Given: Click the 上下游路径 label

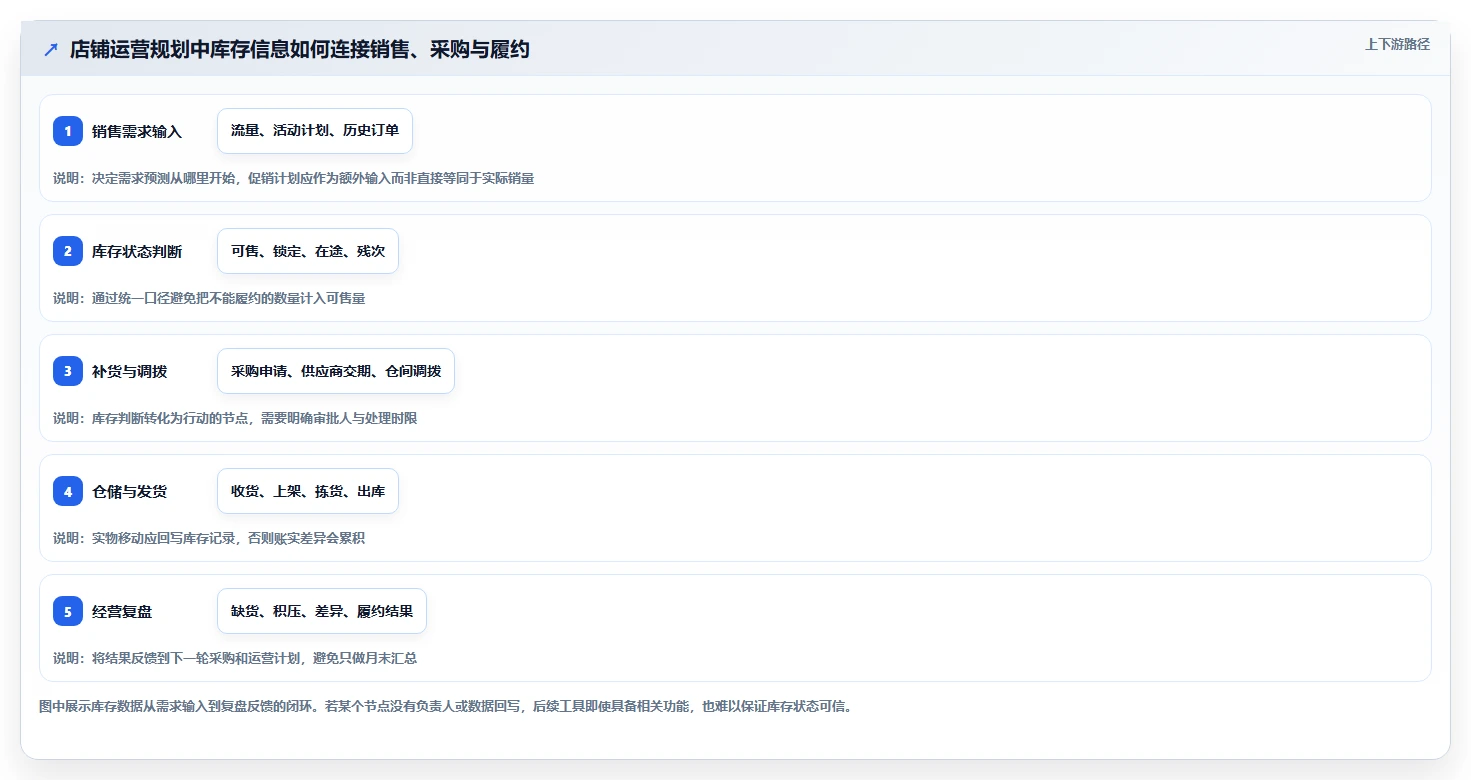Looking at the screenshot, I should click(1397, 44).
